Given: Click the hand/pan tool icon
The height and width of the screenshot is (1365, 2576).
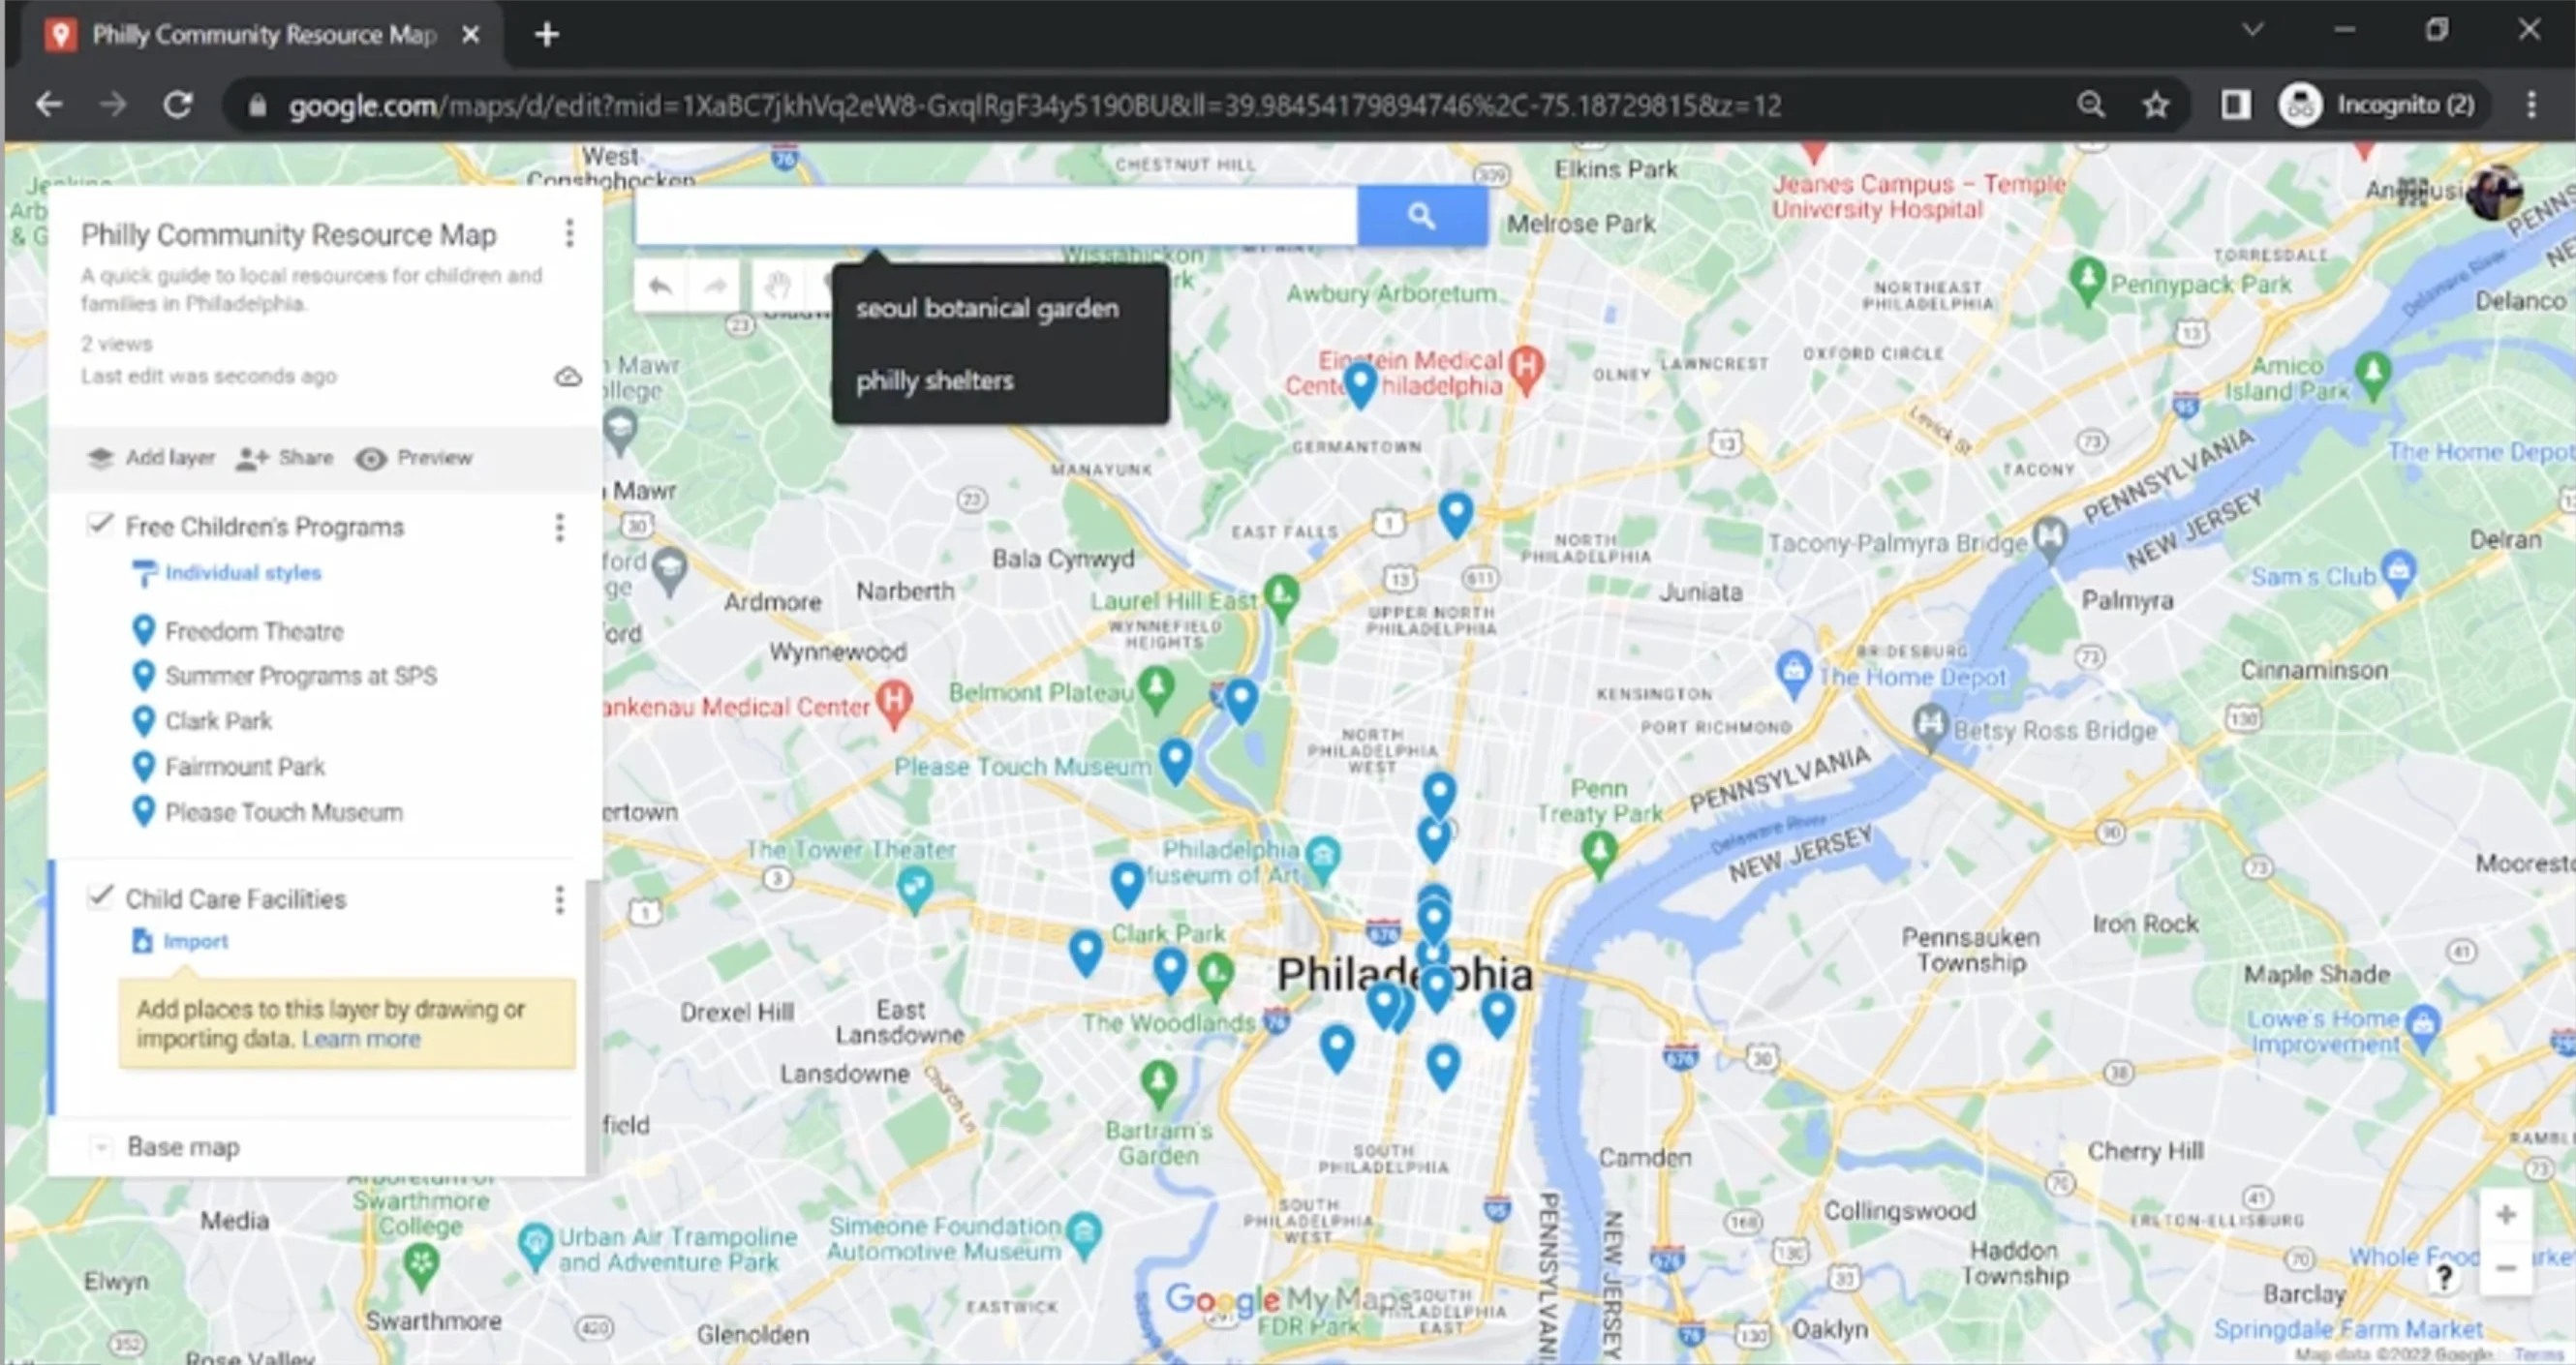Looking at the screenshot, I should (x=779, y=287).
